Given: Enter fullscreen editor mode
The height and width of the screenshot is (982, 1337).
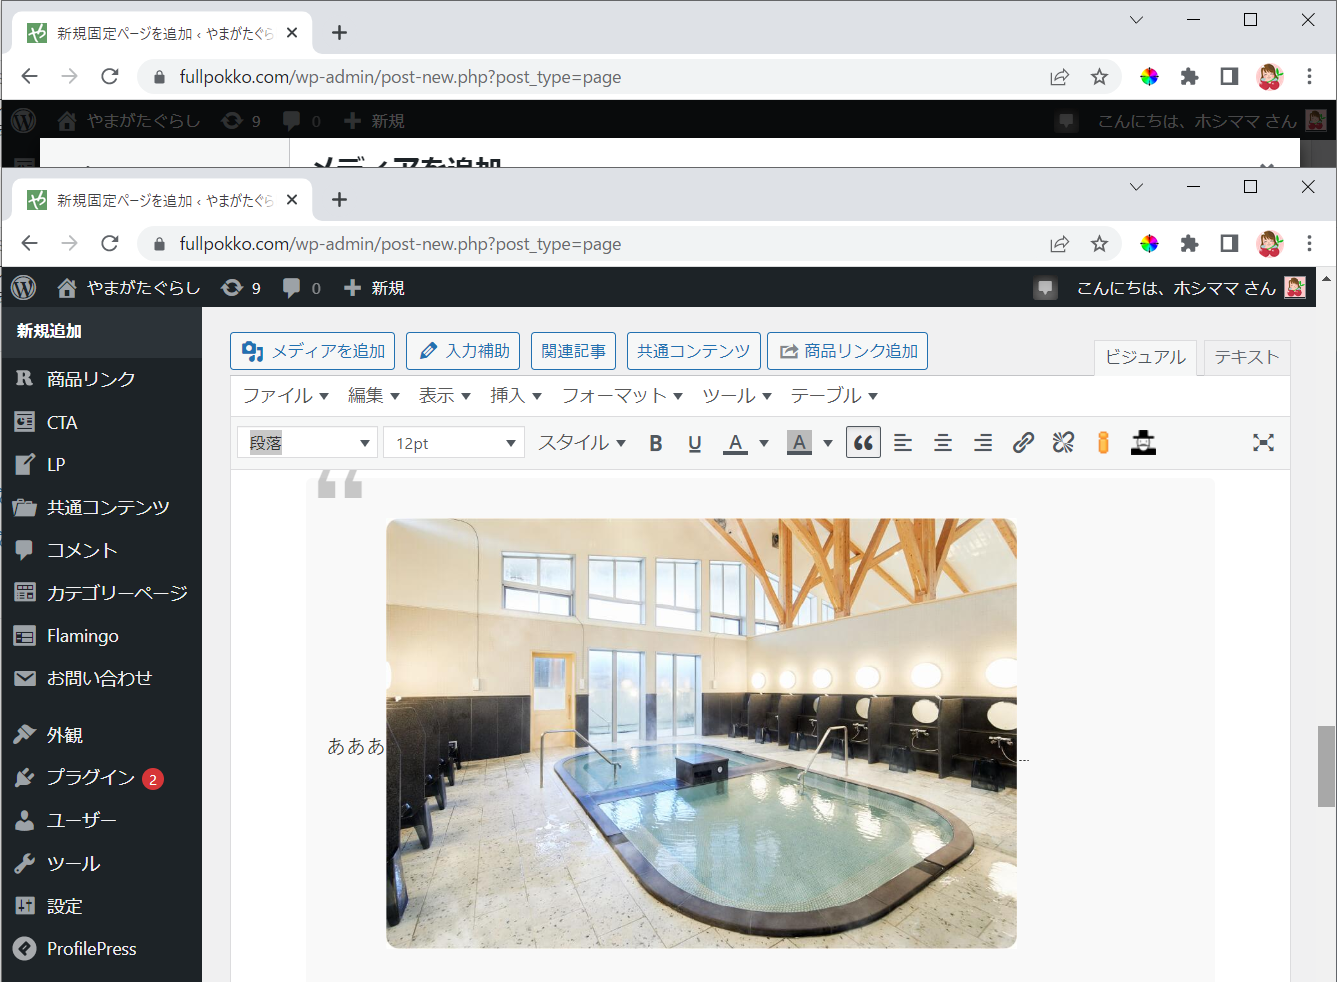Looking at the screenshot, I should coord(1263,443).
